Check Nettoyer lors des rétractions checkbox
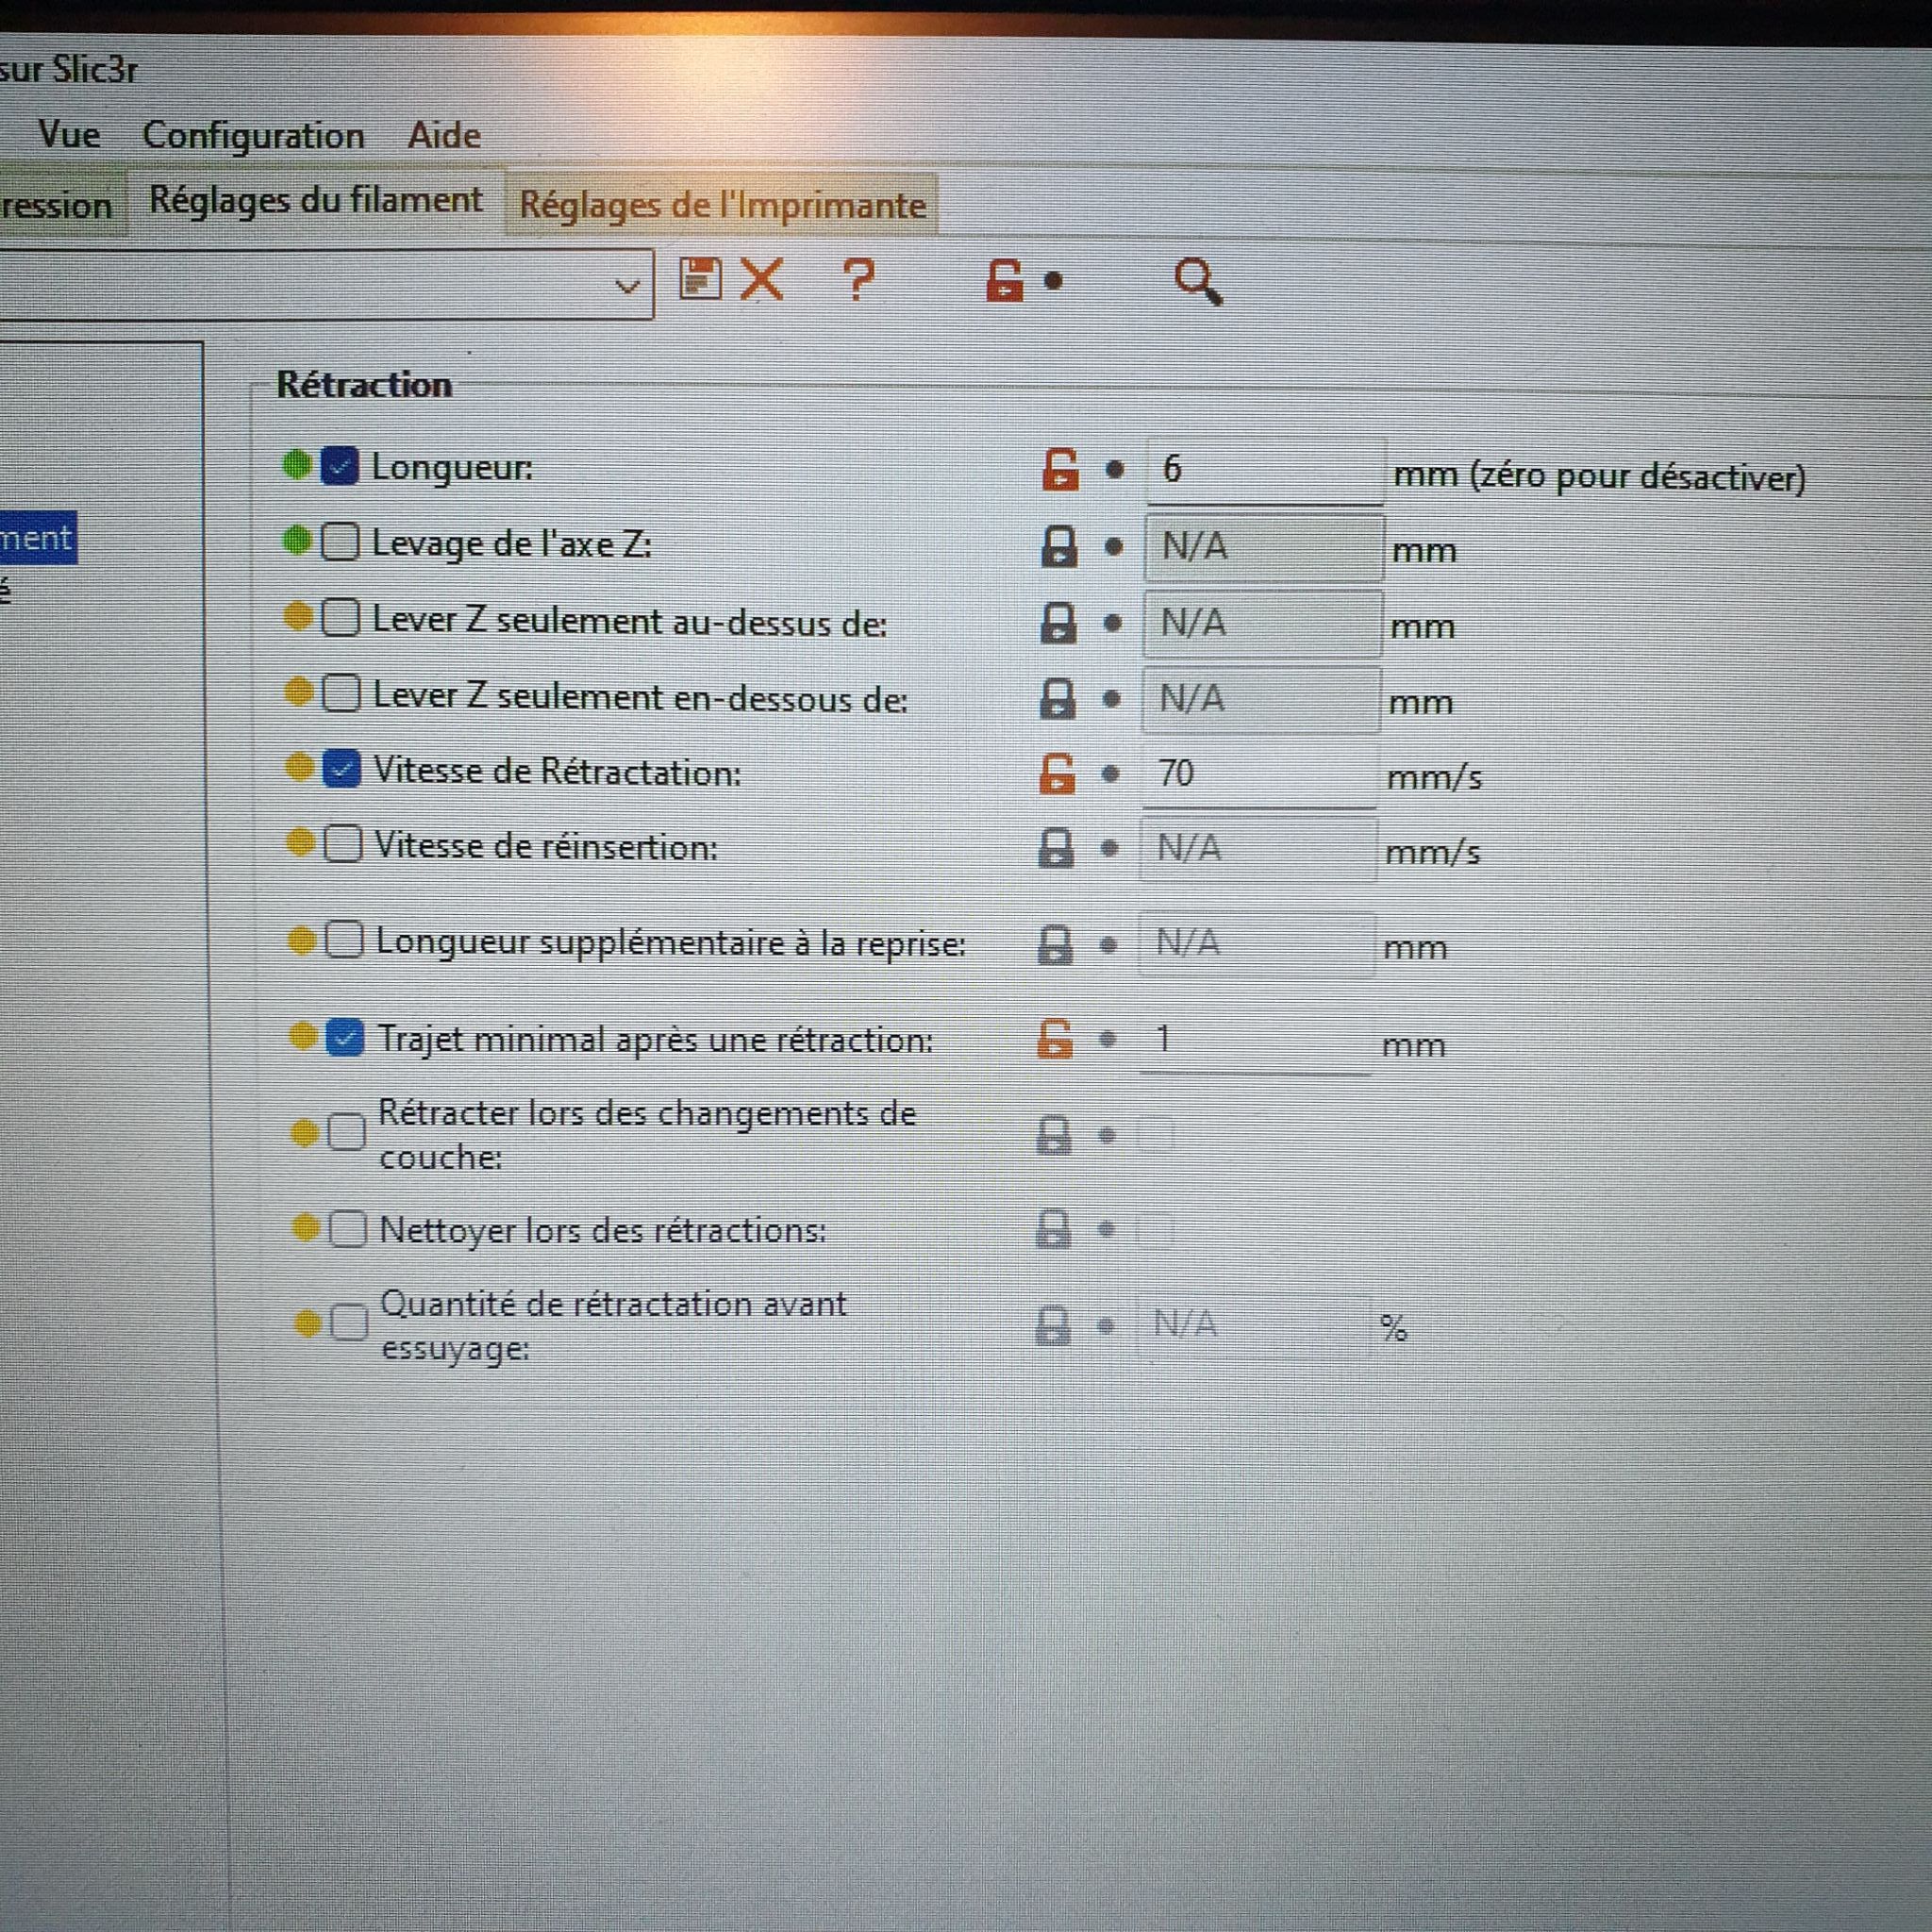Image resolution: width=1932 pixels, height=1932 pixels. coord(348,1229)
